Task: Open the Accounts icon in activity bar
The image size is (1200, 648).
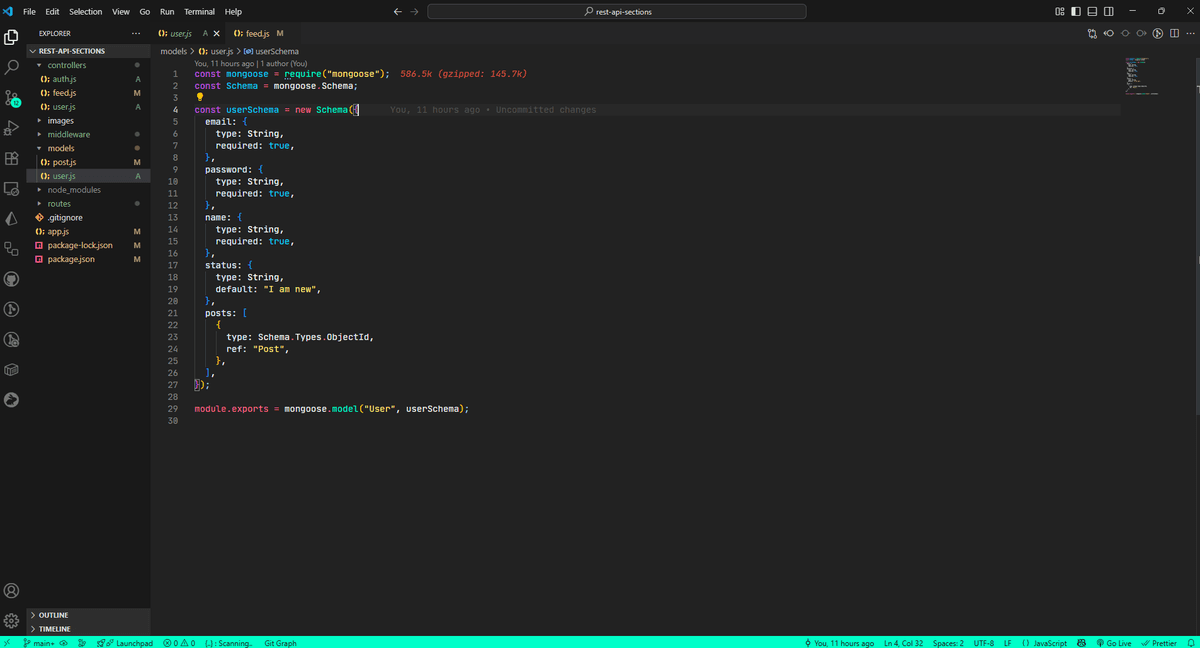Action: pyautogui.click(x=12, y=591)
